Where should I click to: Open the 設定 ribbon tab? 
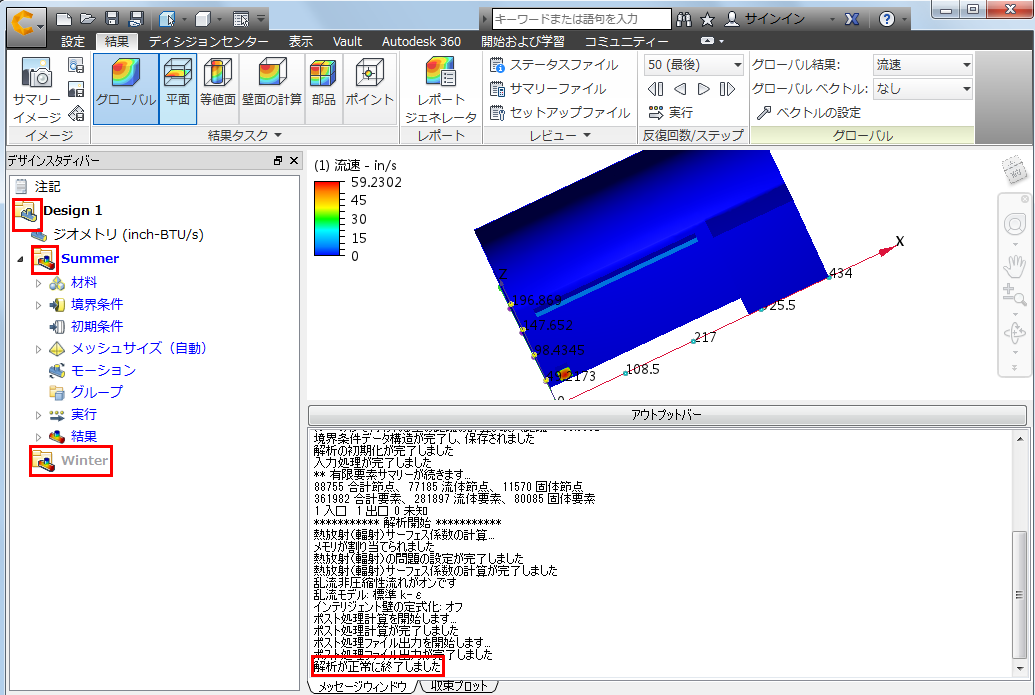73,41
